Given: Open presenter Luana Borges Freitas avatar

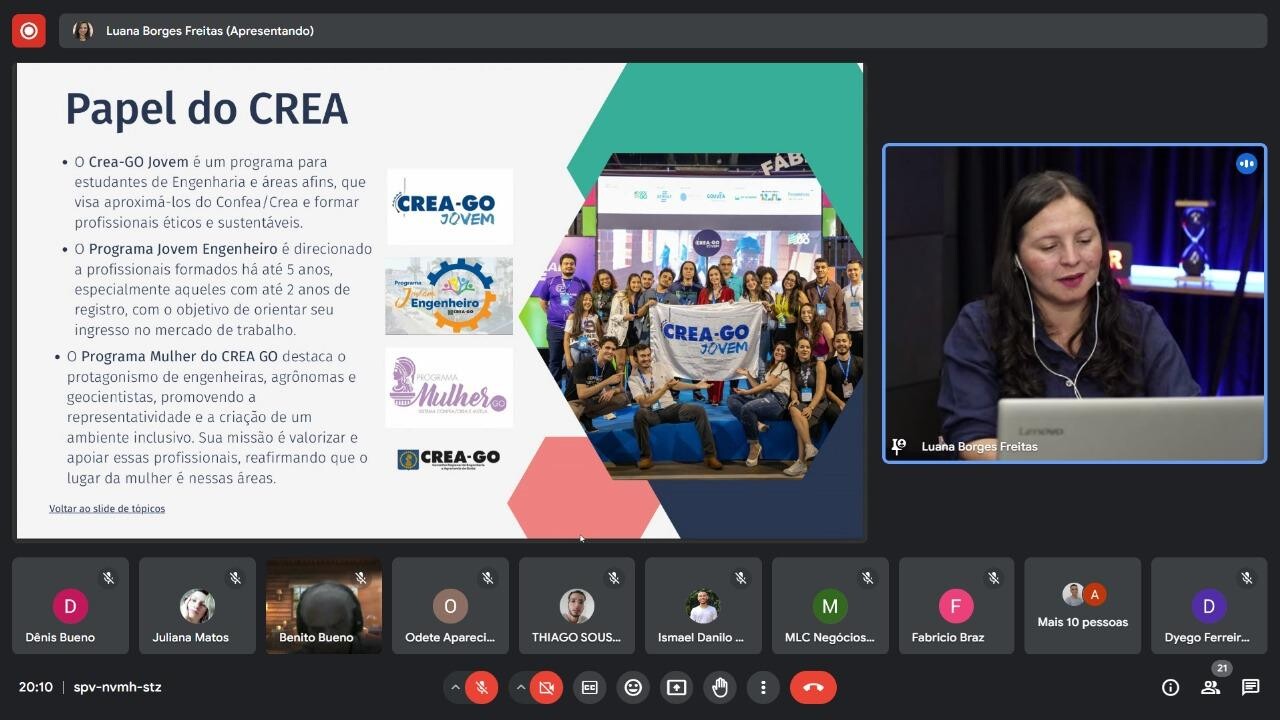Looking at the screenshot, I should pyautogui.click(x=83, y=31).
